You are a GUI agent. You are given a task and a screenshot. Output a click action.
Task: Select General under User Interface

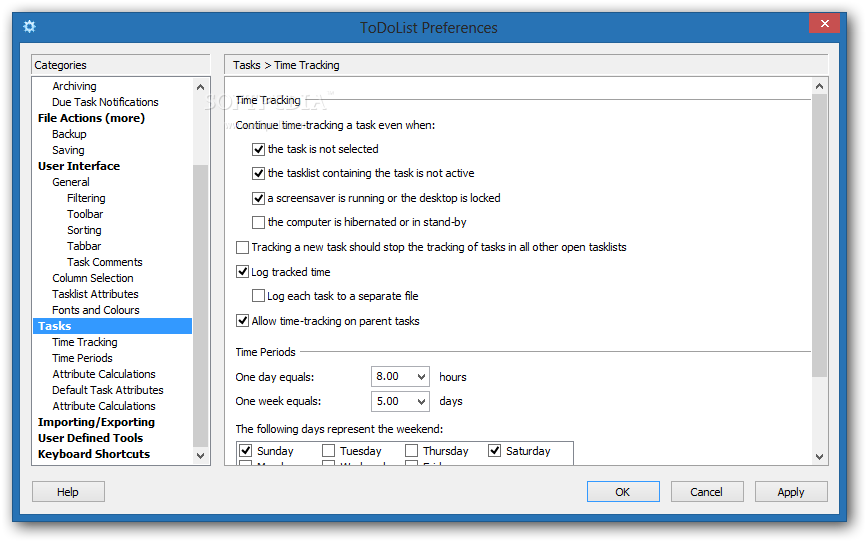click(x=71, y=183)
